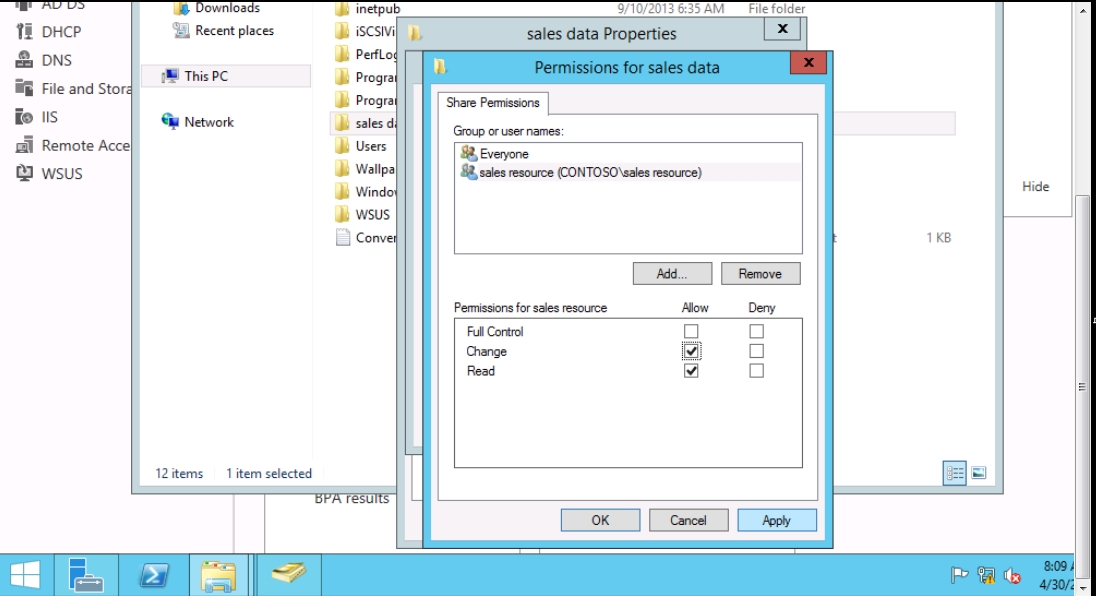Image resolution: width=1096 pixels, height=596 pixels.
Task: Click the network status tray icon
Action: (988, 575)
